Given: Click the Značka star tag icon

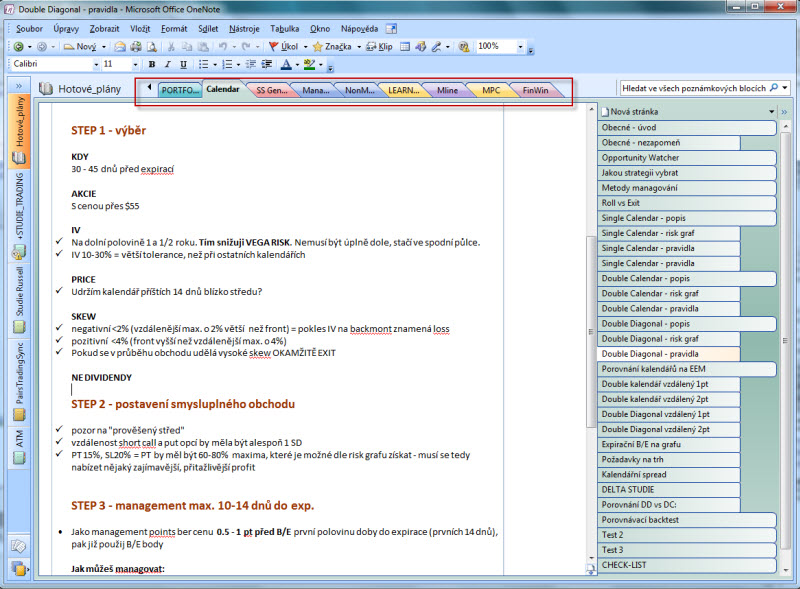Looking at the screenshot, I should [318, 46].
